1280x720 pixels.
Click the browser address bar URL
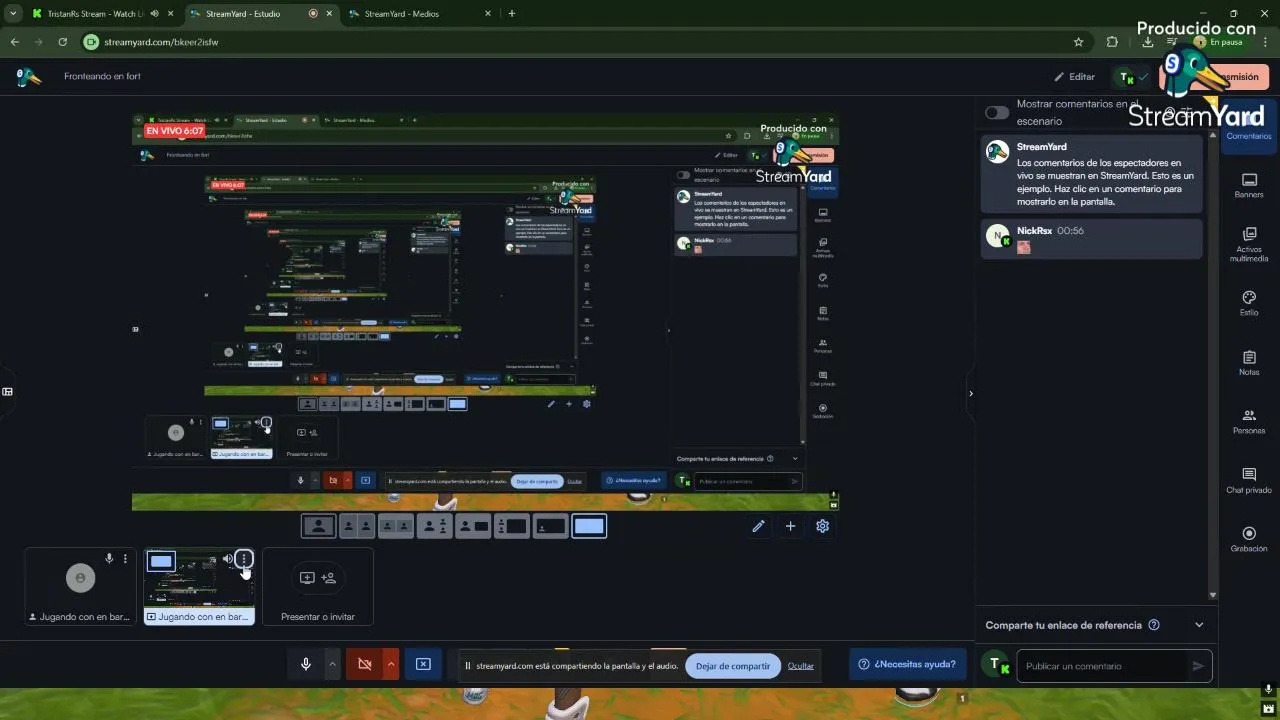tap(161, 42)
